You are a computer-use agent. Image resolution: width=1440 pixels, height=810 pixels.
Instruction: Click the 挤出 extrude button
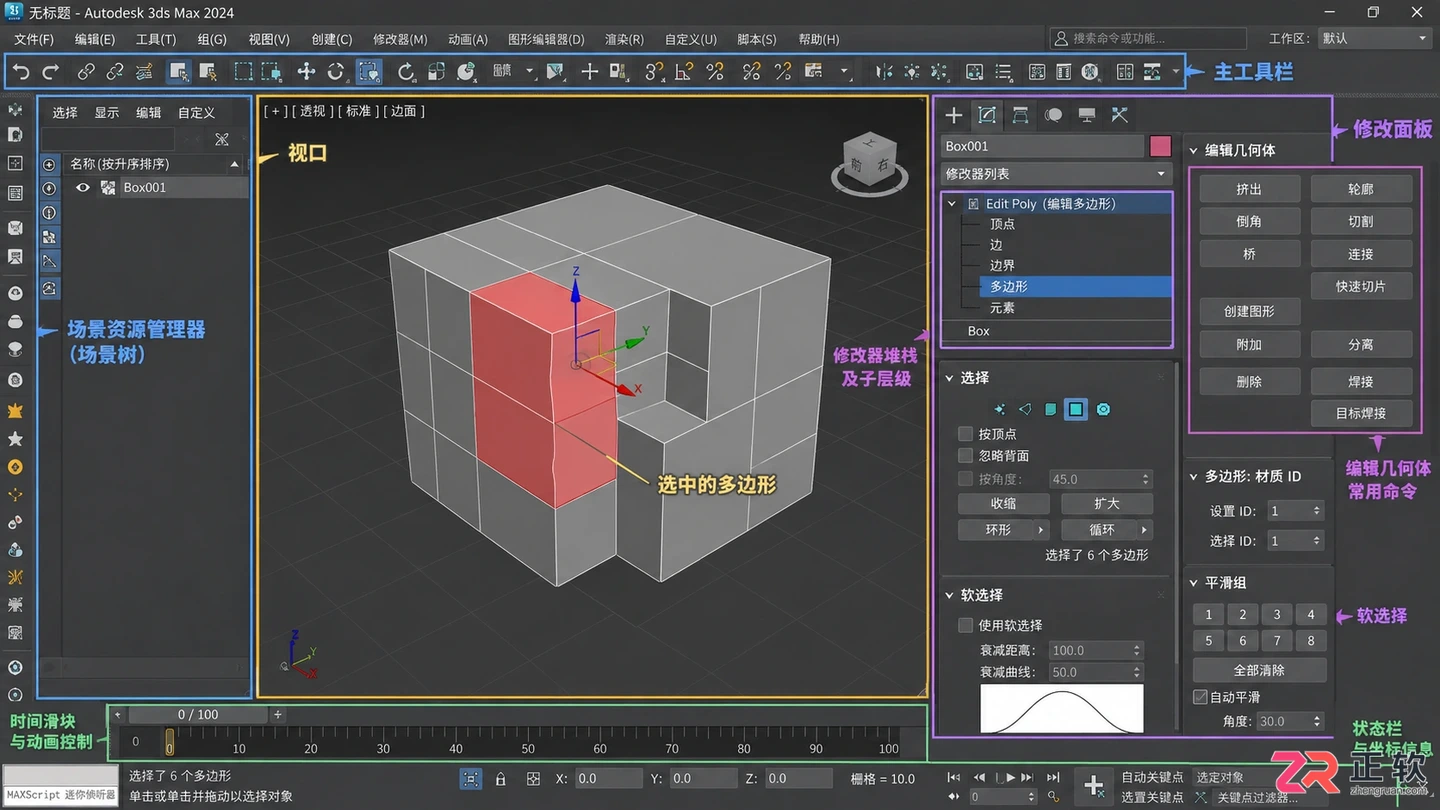pyautogui.click(x=1249, y=189)
